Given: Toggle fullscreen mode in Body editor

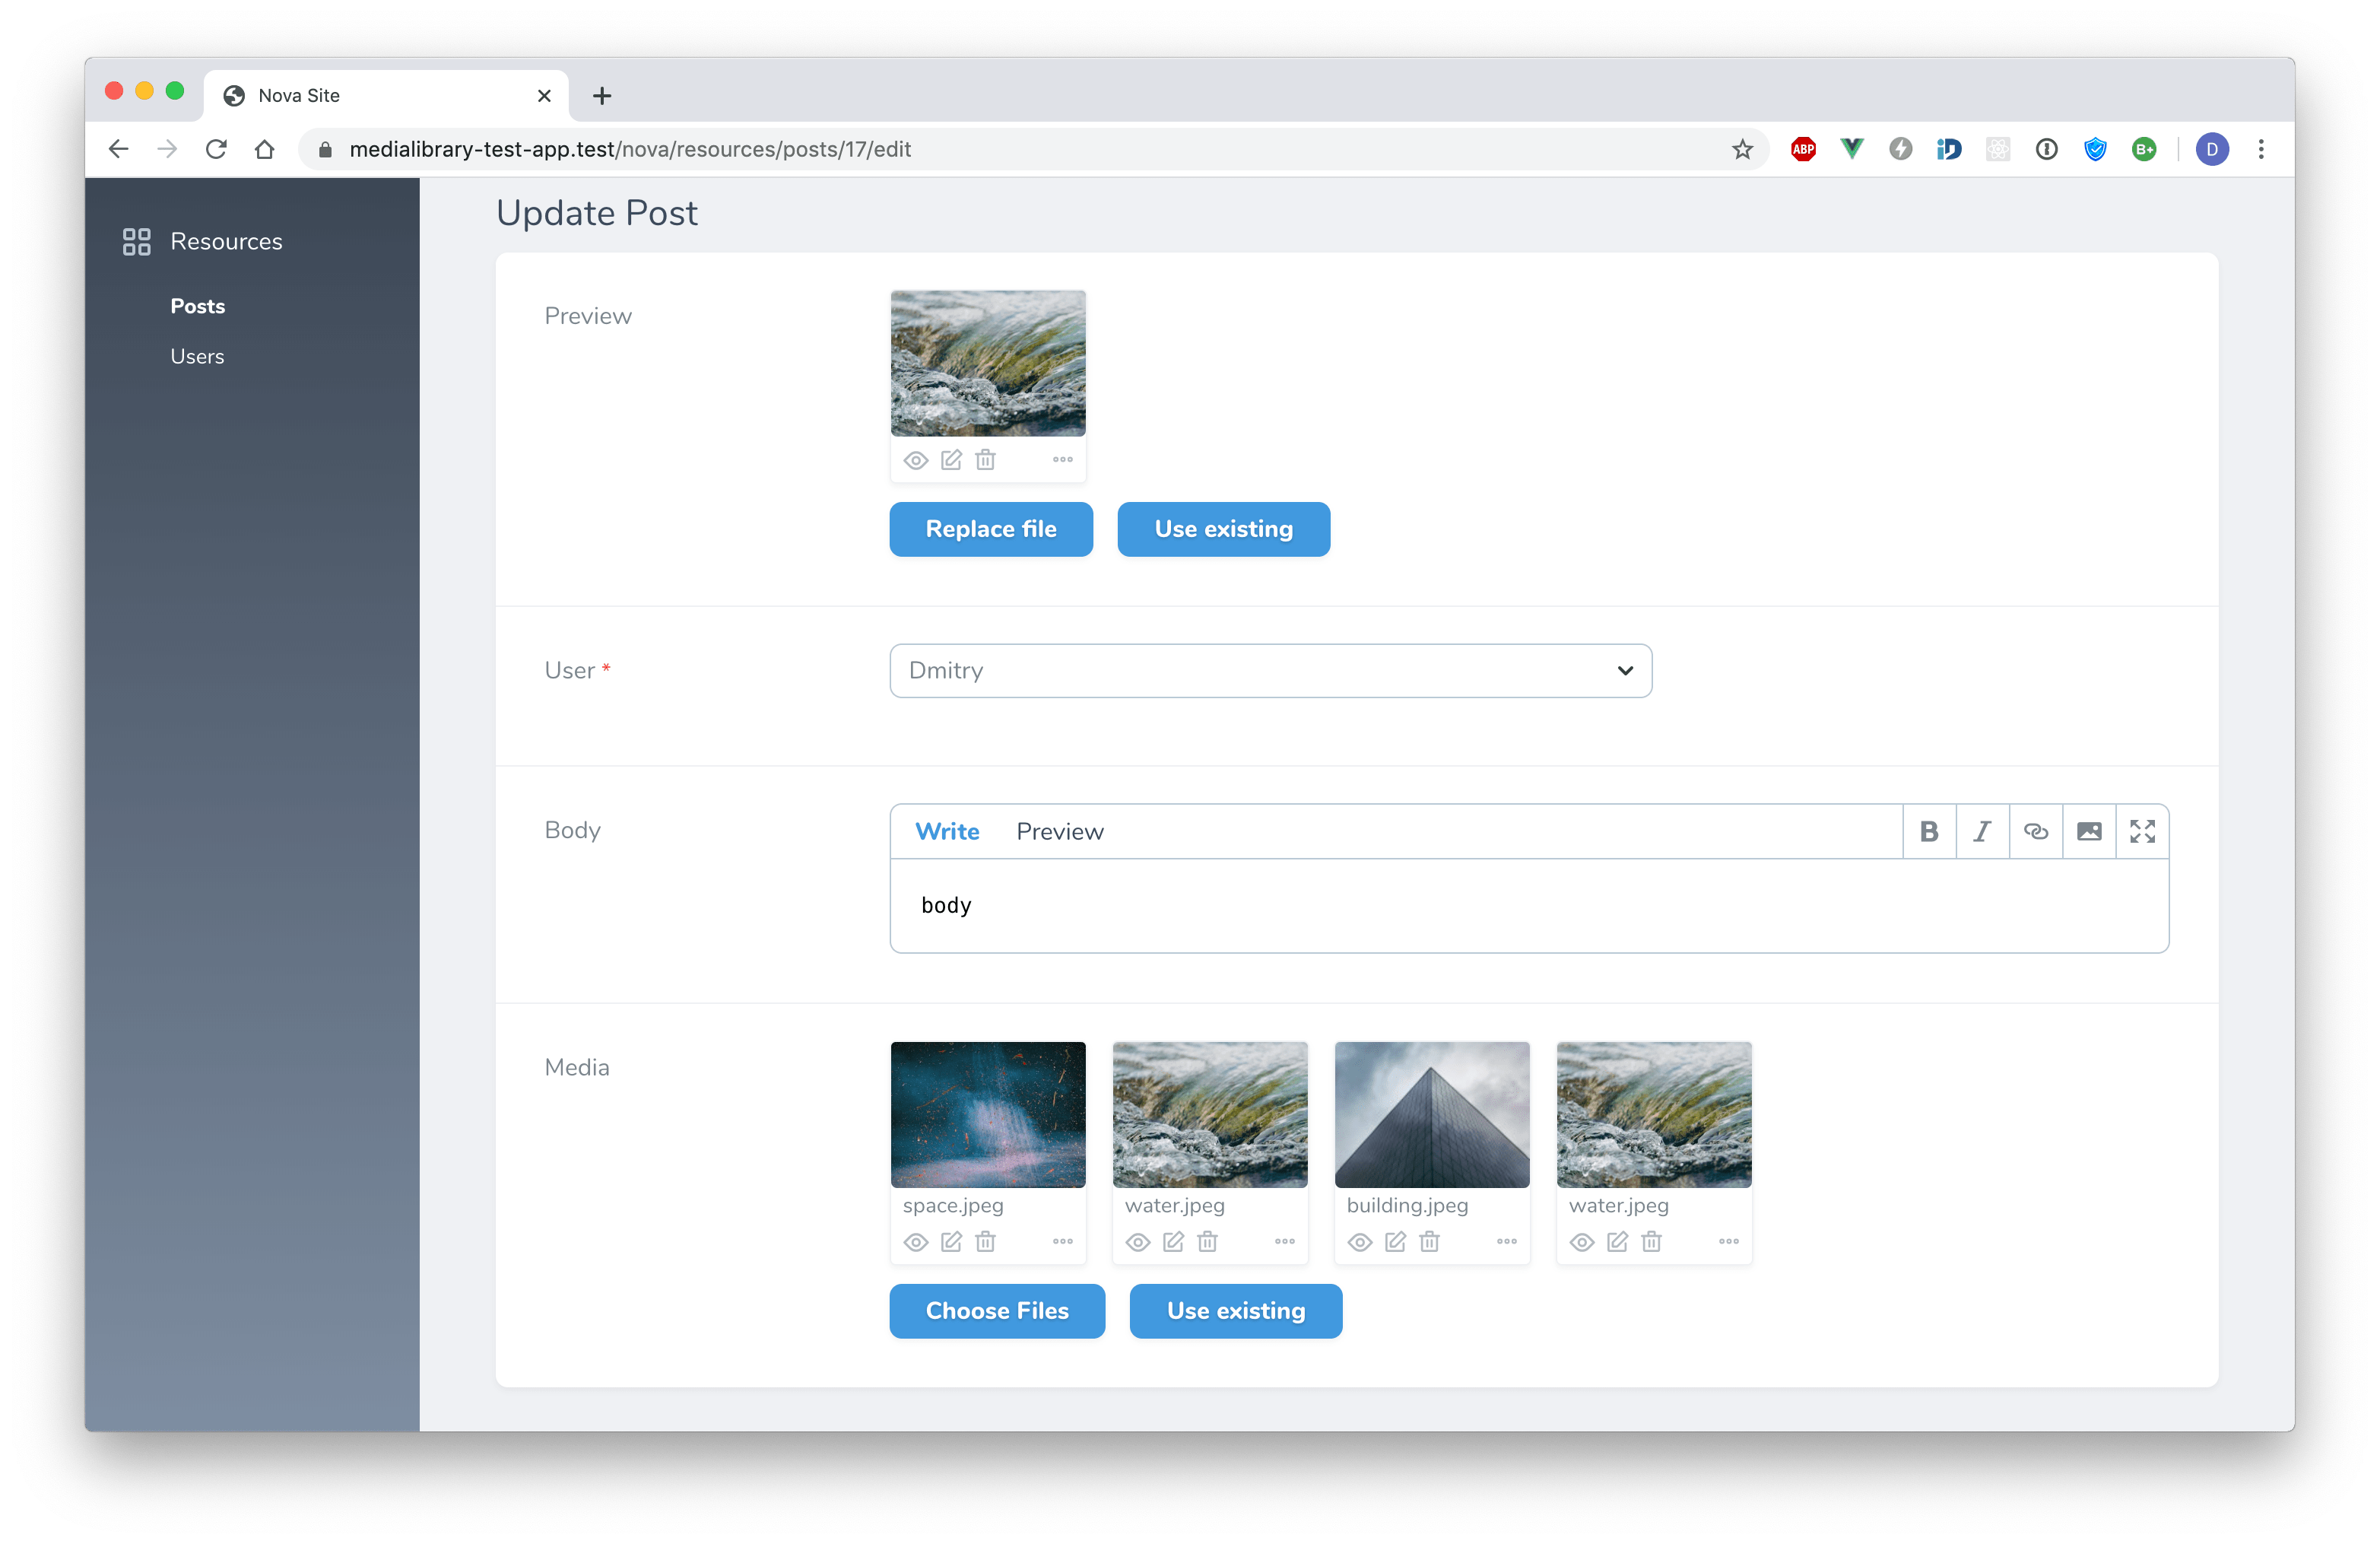Looking at the screenshot, I should [2142, 831].
